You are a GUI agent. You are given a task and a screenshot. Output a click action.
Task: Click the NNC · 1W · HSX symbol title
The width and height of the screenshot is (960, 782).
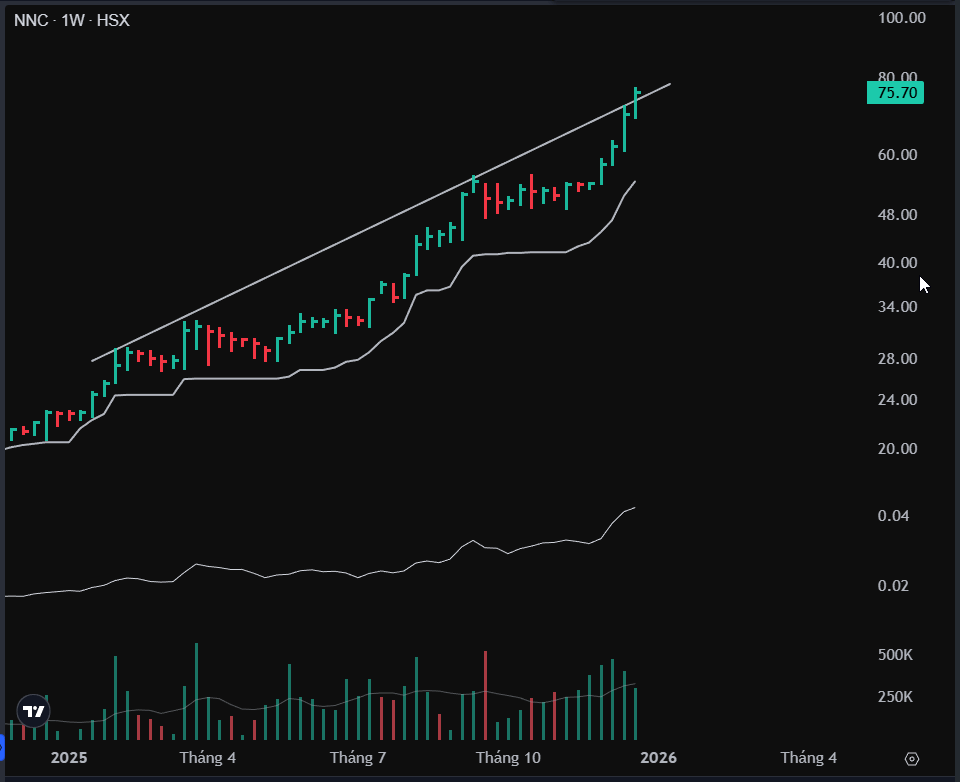pos(72,20)
